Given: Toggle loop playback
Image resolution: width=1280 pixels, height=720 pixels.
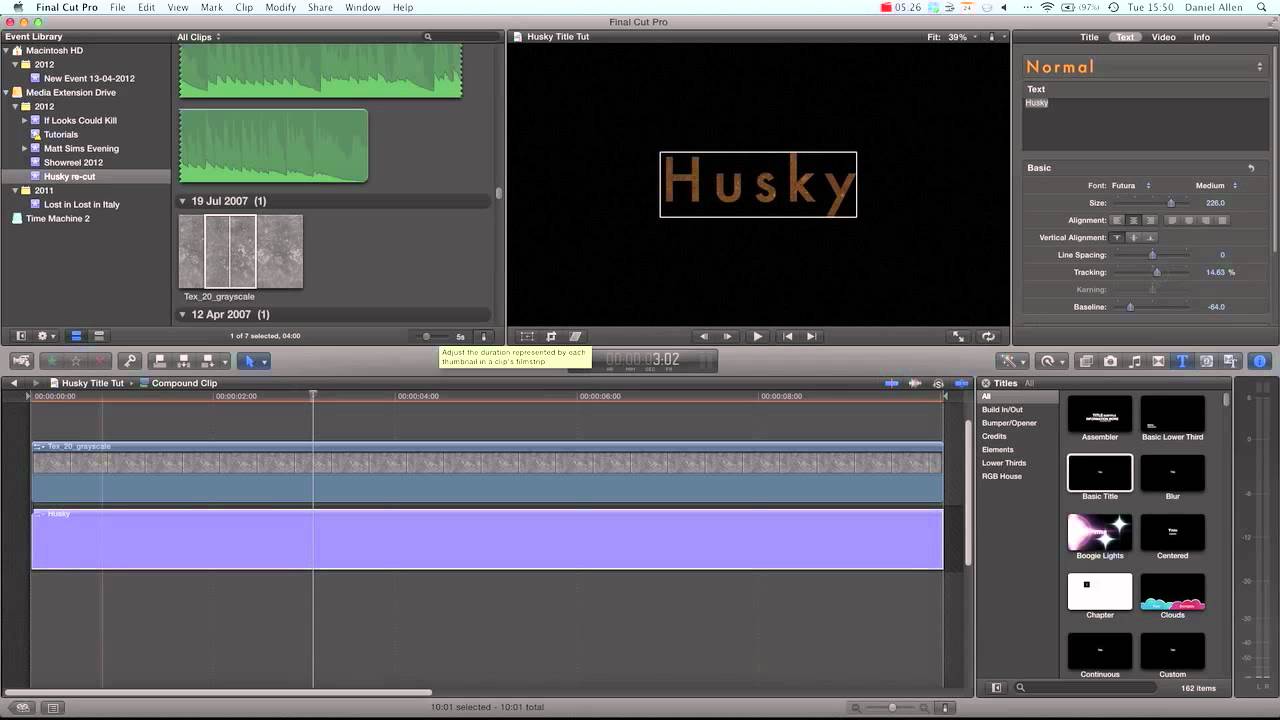Looking at the screenshot, I should click(x=988, y=336).
